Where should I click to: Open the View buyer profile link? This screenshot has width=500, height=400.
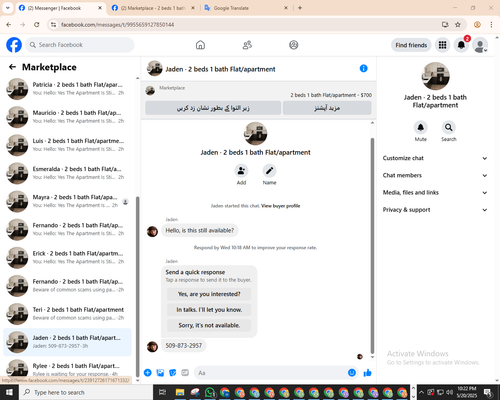coord(280,206)
